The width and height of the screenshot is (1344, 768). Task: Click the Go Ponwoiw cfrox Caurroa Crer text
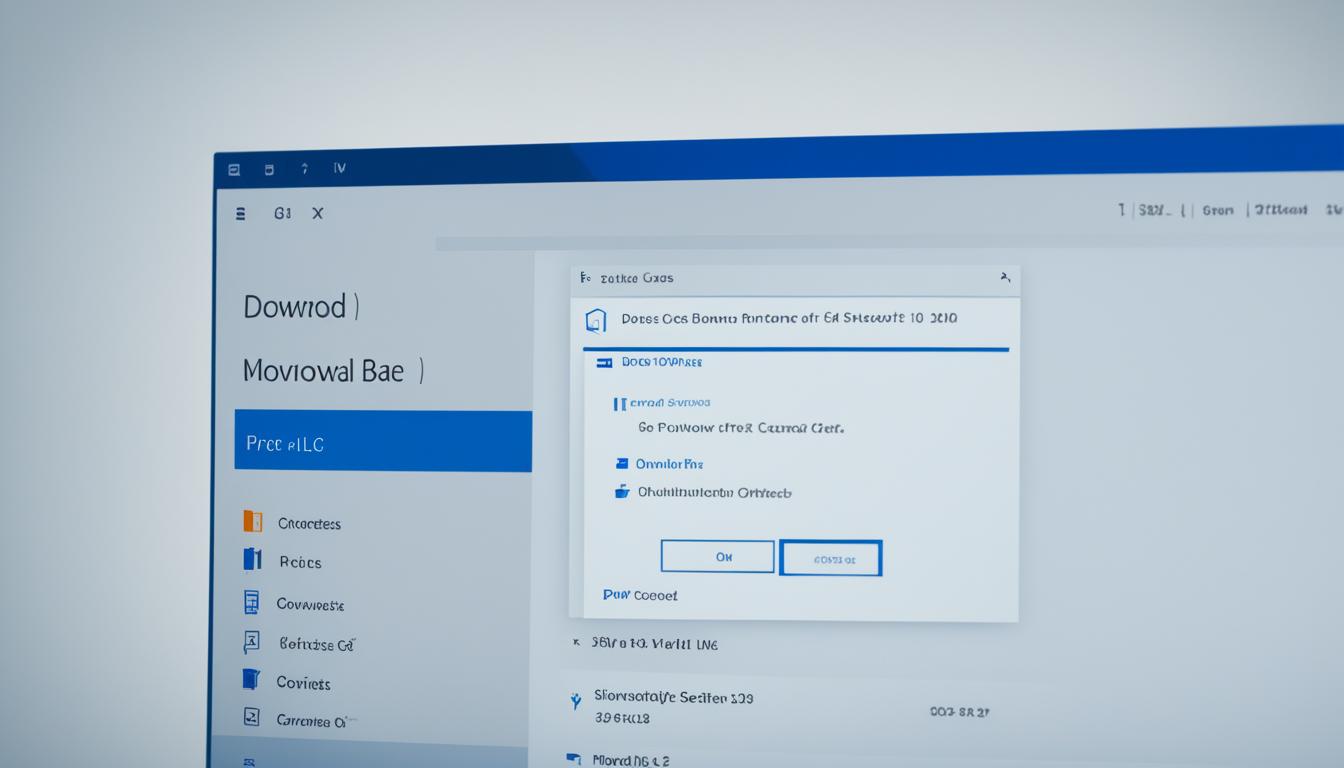pos(741,427)
